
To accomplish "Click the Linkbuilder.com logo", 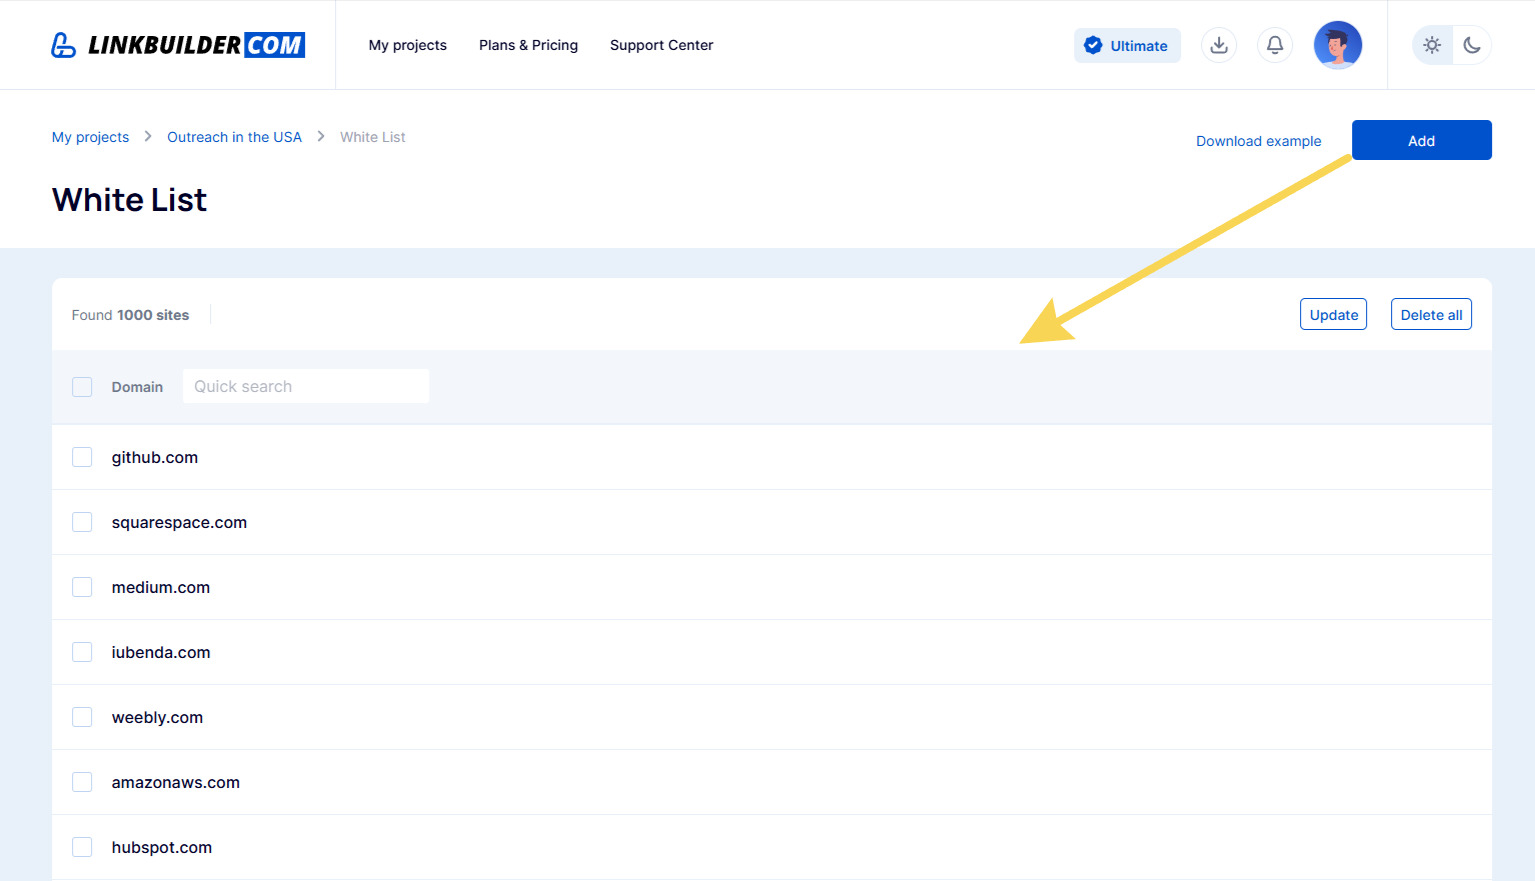I will click(177, 44).
